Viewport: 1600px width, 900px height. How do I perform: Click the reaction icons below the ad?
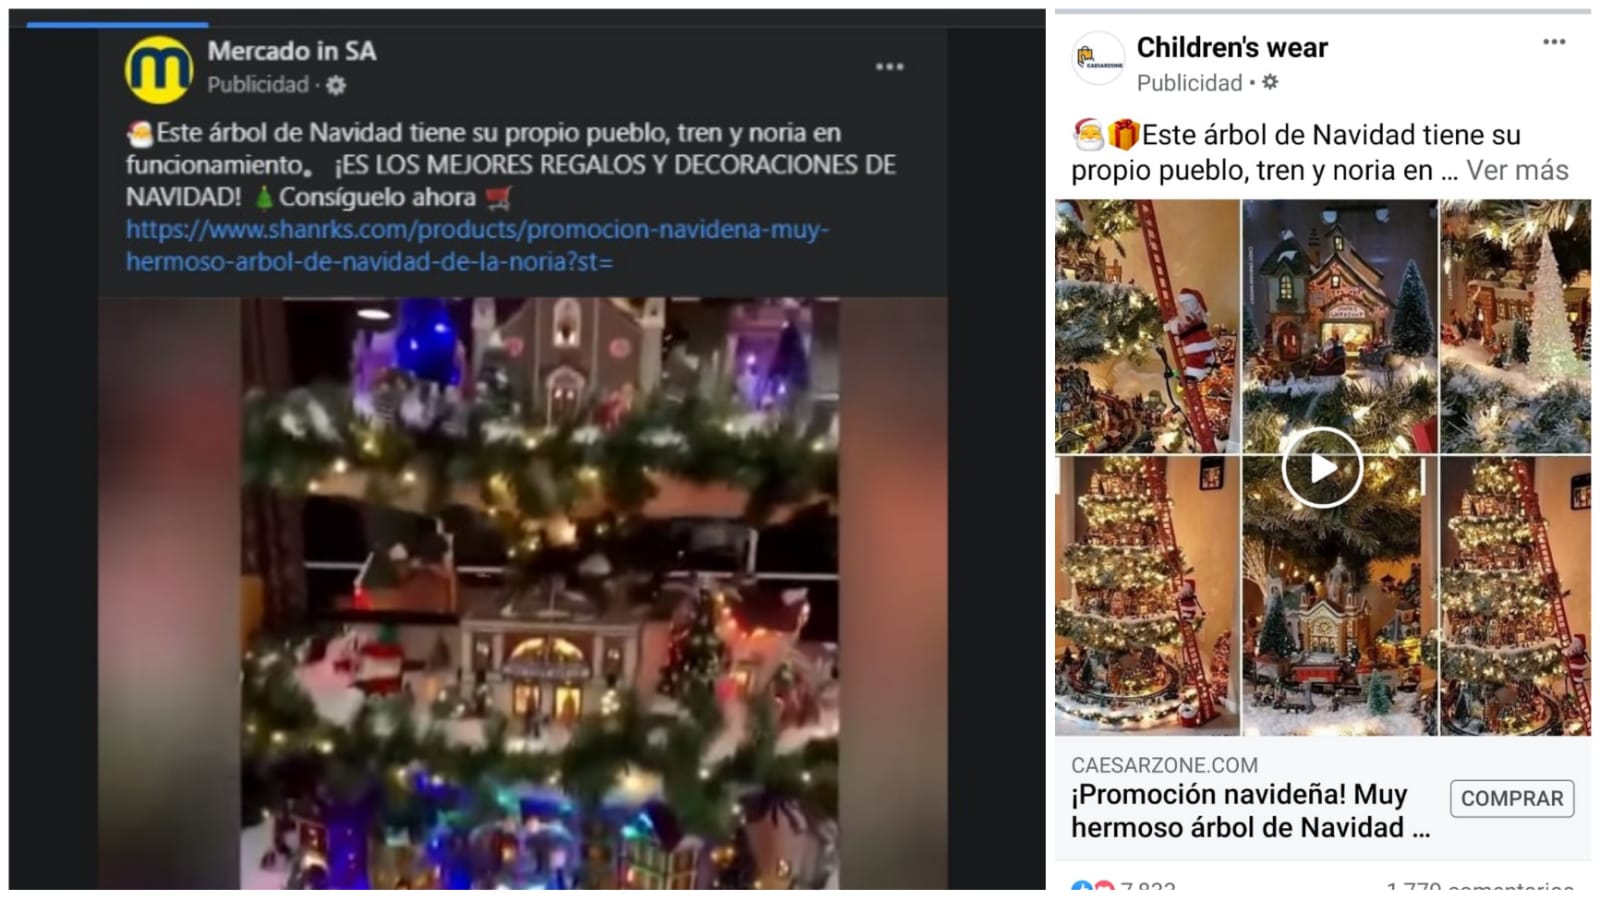pyautogui.click(x=1092, y=887)
